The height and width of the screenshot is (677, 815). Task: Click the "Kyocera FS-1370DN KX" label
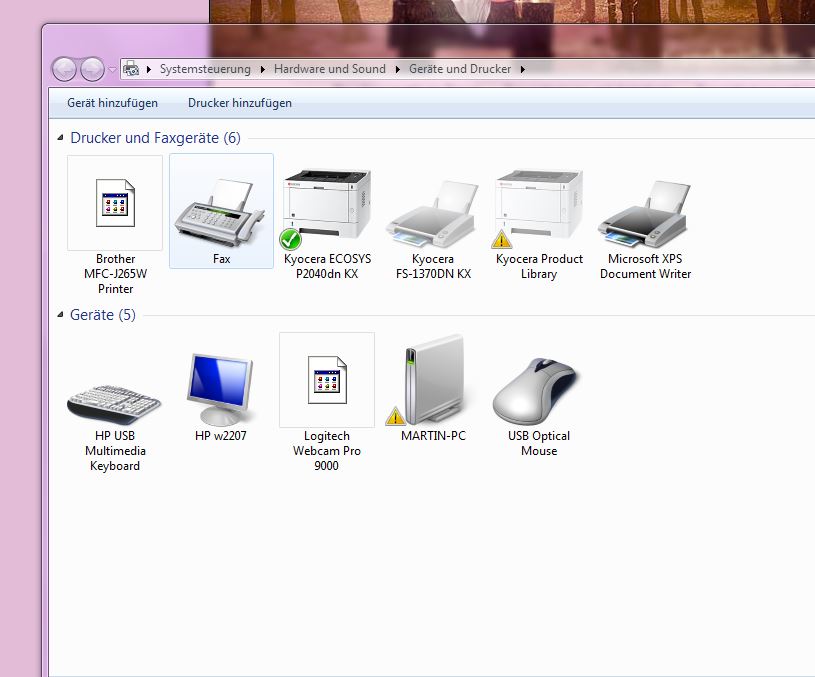coord(433,266)
